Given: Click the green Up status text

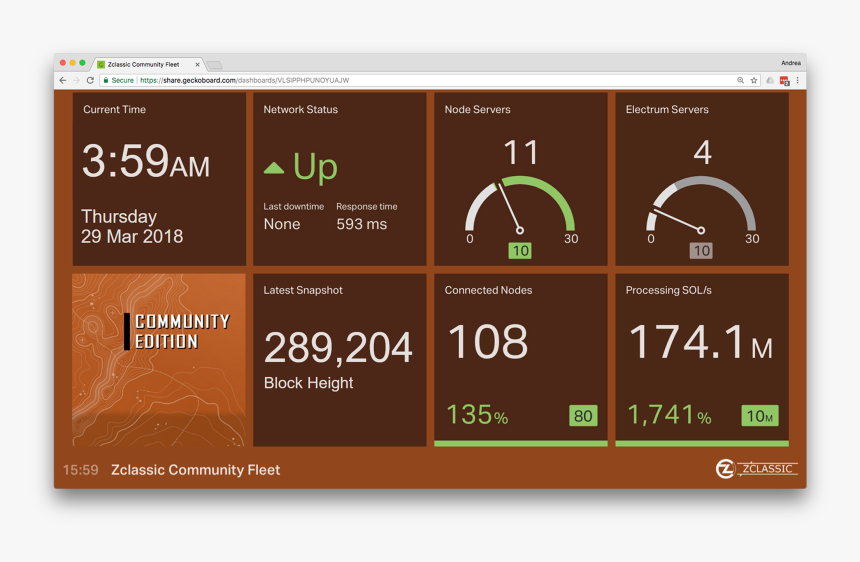Looking at the screenshot, I should [x=315, y=166].
